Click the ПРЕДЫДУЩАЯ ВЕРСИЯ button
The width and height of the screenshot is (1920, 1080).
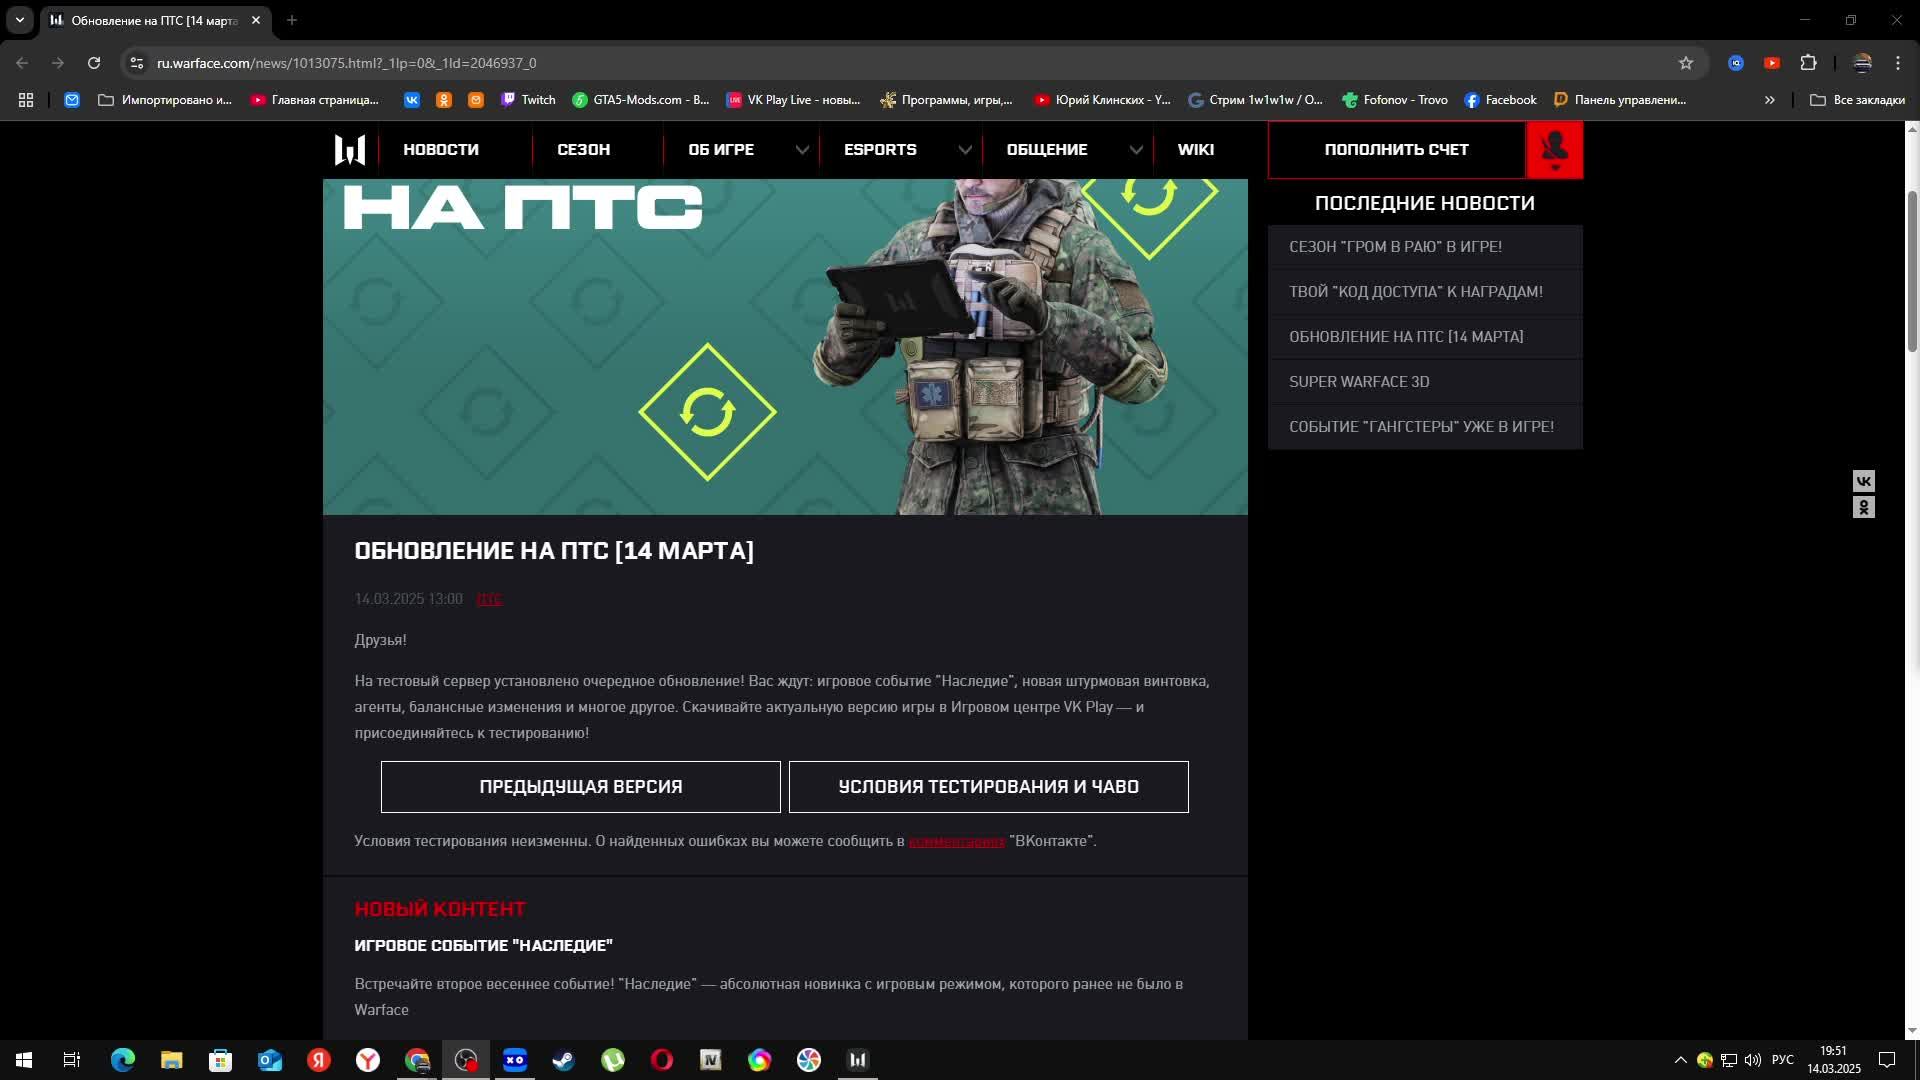tap(580, 787)
